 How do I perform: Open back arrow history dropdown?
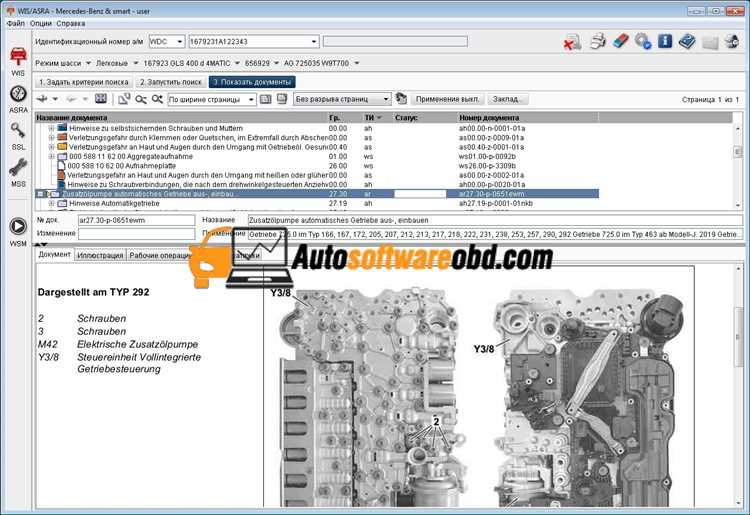coord(55,99)
